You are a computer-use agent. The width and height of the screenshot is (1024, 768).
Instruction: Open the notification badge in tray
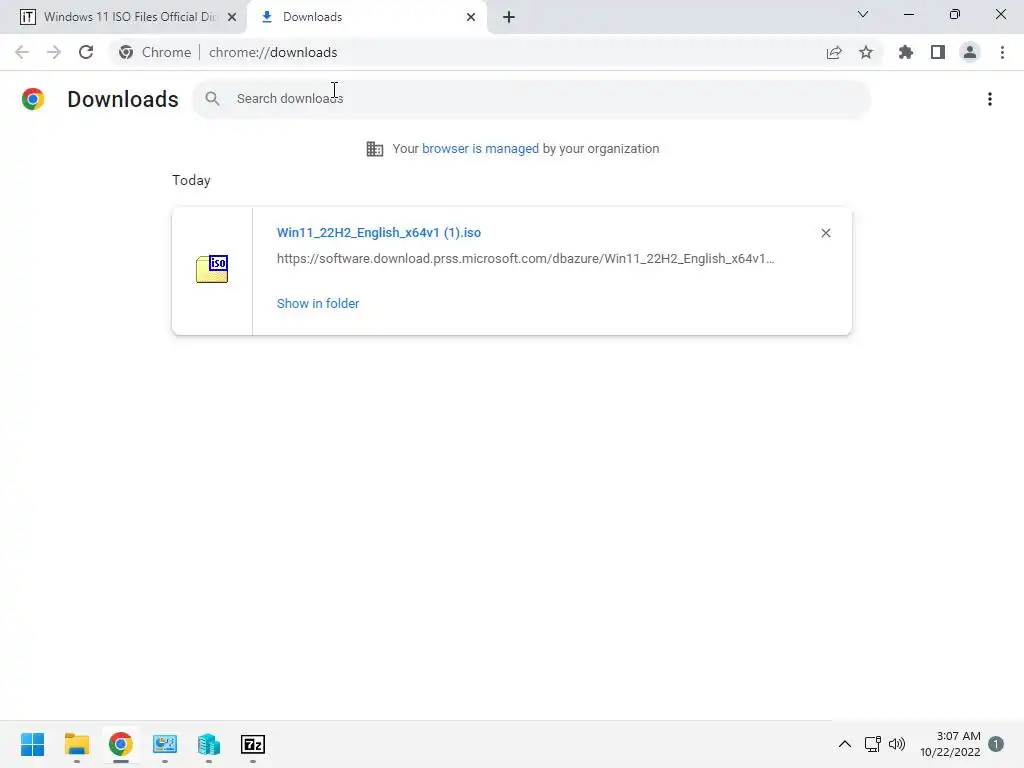pos(996,744)
